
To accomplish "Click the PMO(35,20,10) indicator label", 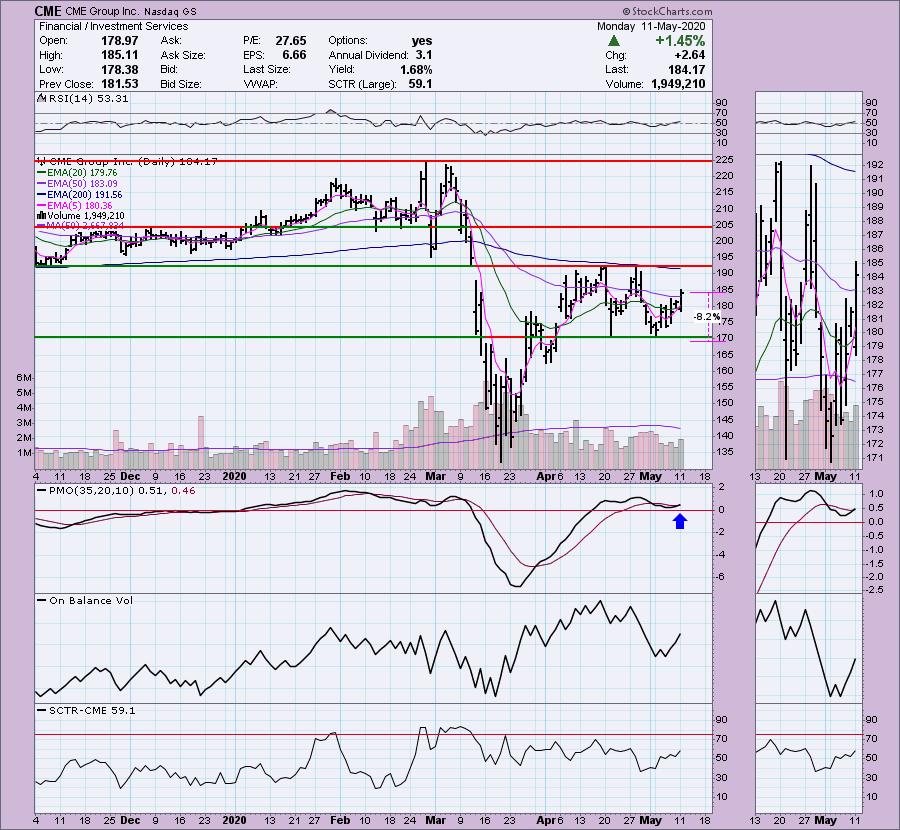I will (x=92, y=491).
